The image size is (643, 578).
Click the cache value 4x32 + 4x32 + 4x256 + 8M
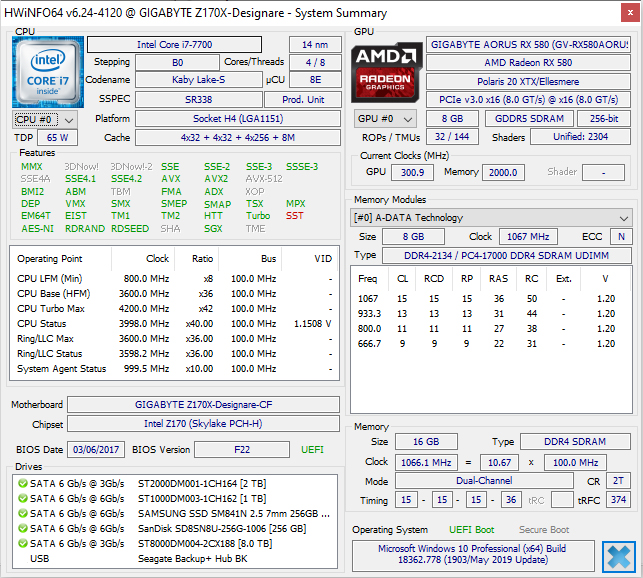[x=238, y=137]
